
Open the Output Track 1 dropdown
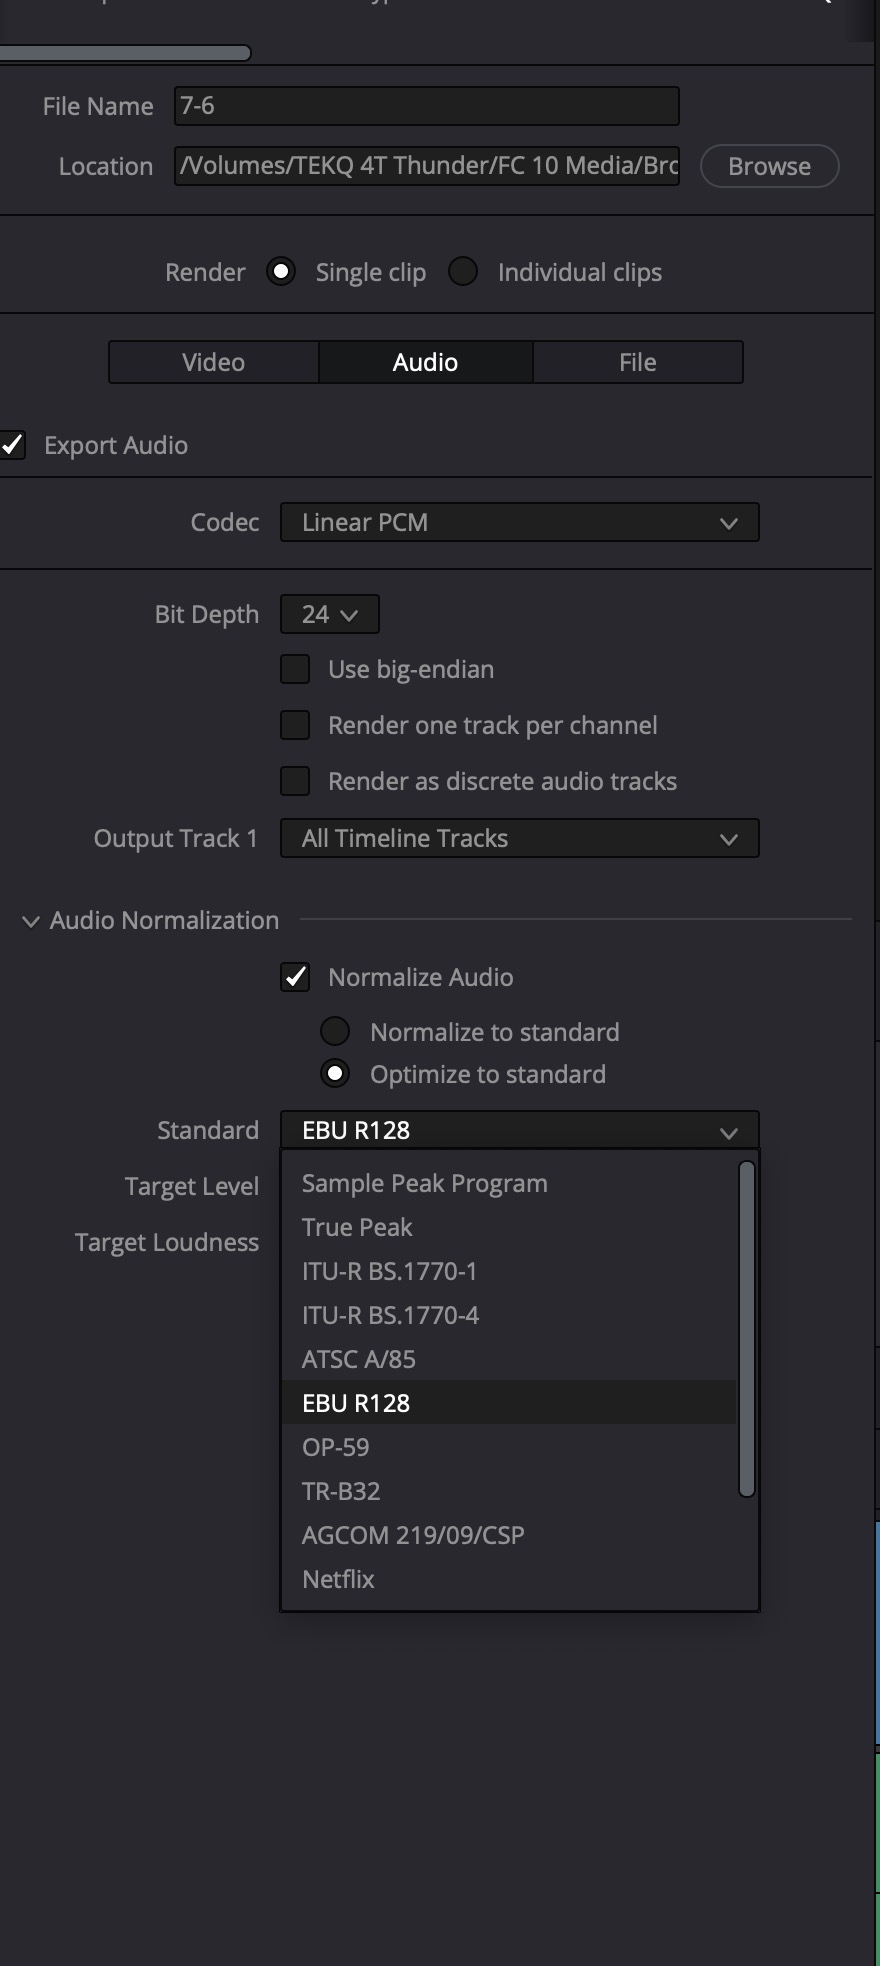pos(519,838)
